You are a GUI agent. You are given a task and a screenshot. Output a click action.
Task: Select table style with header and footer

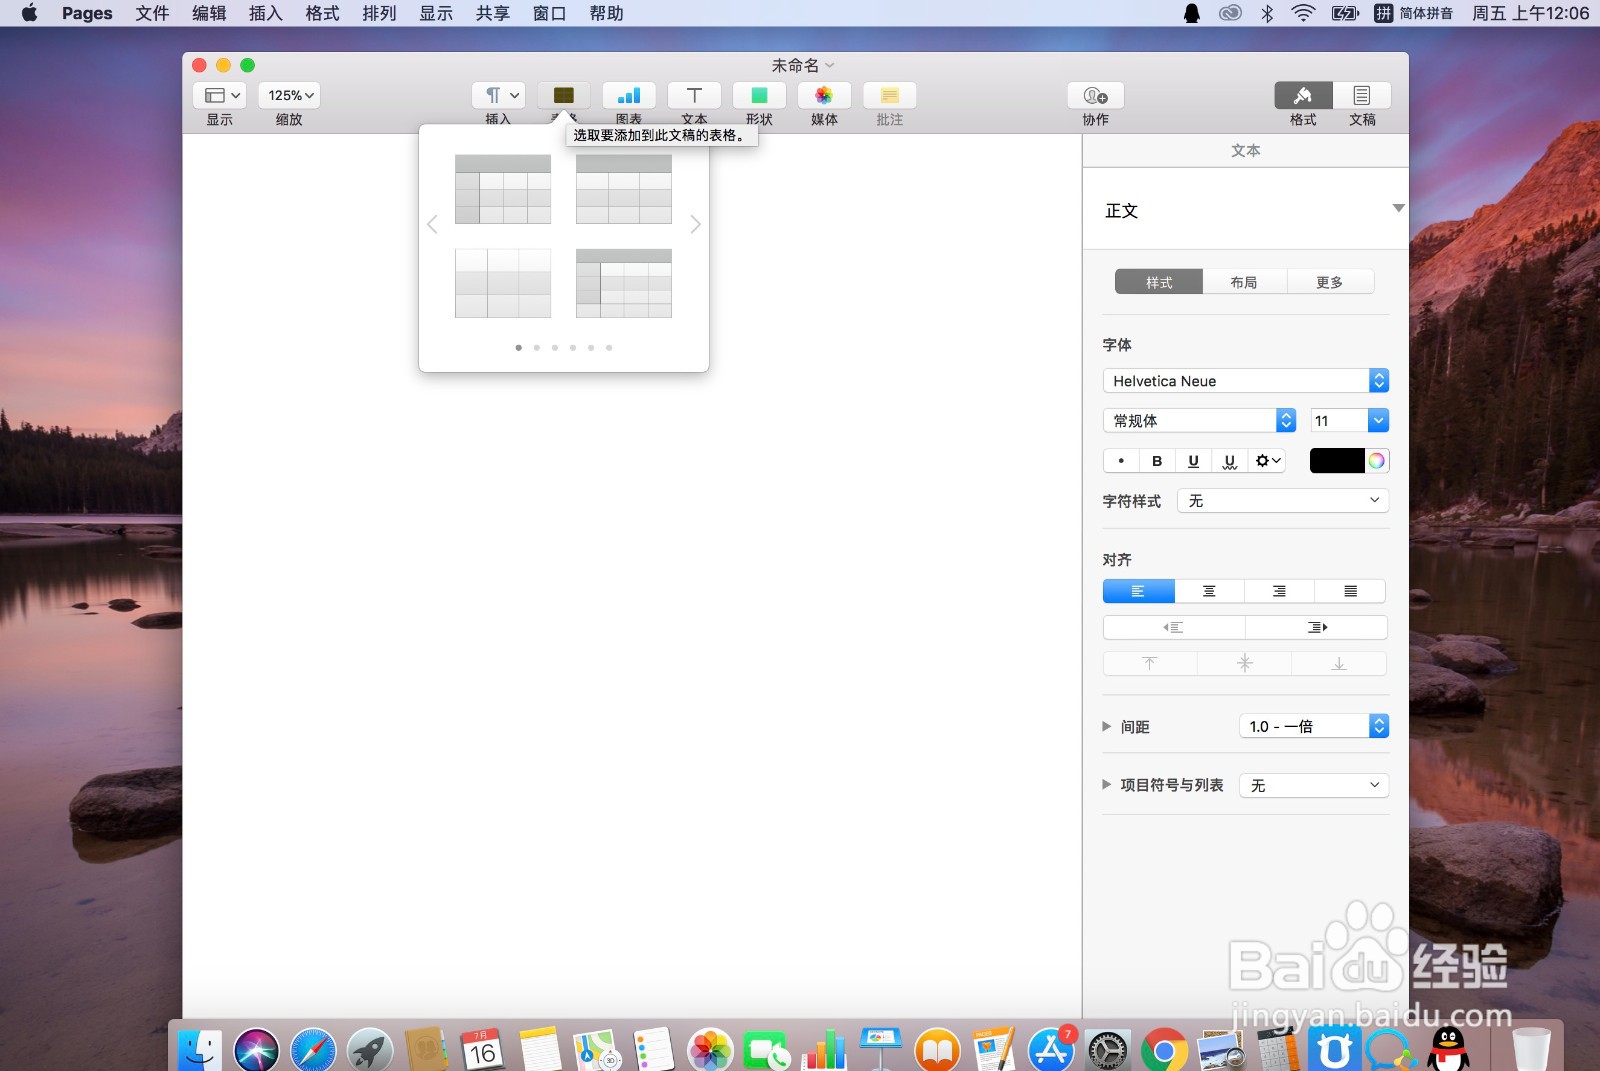624,283
